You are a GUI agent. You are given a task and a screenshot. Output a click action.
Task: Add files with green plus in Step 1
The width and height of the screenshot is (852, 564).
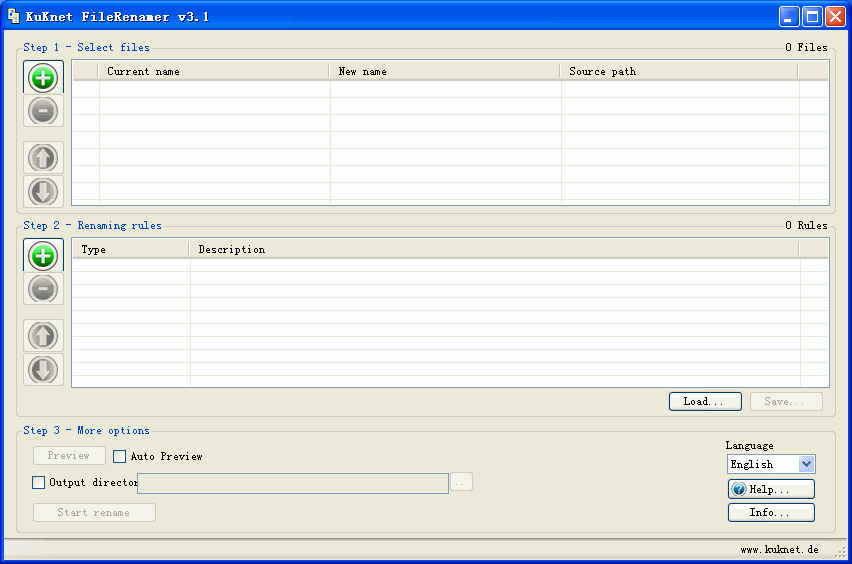pyautogui.click(x=43, y=78)
